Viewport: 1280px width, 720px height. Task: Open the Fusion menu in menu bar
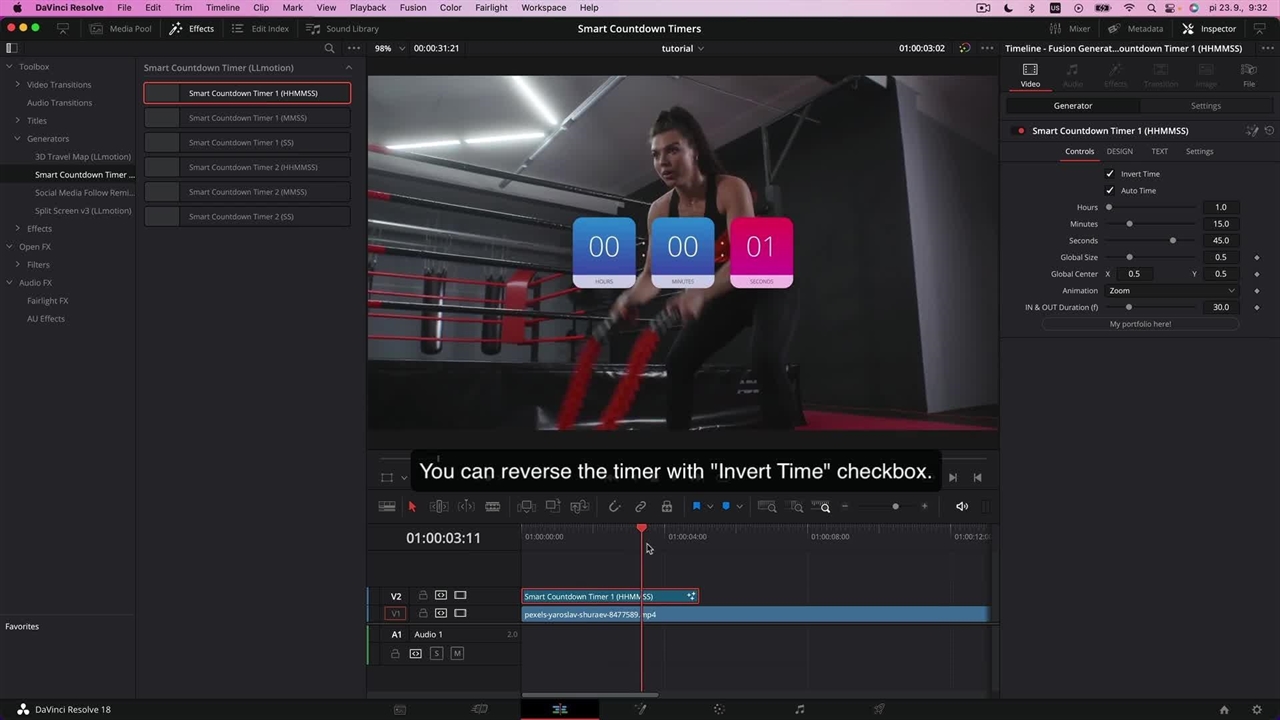(x=413, y=8)
